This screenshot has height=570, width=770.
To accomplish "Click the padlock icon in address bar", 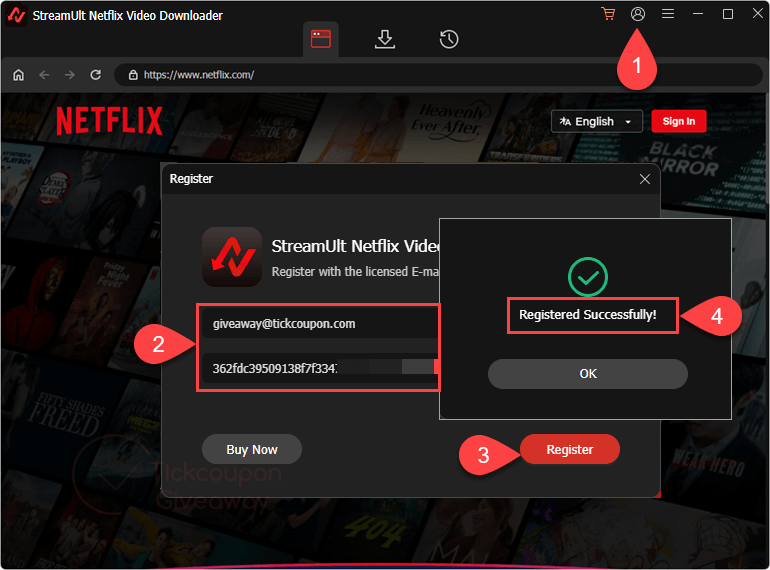I will pos(133,75).
